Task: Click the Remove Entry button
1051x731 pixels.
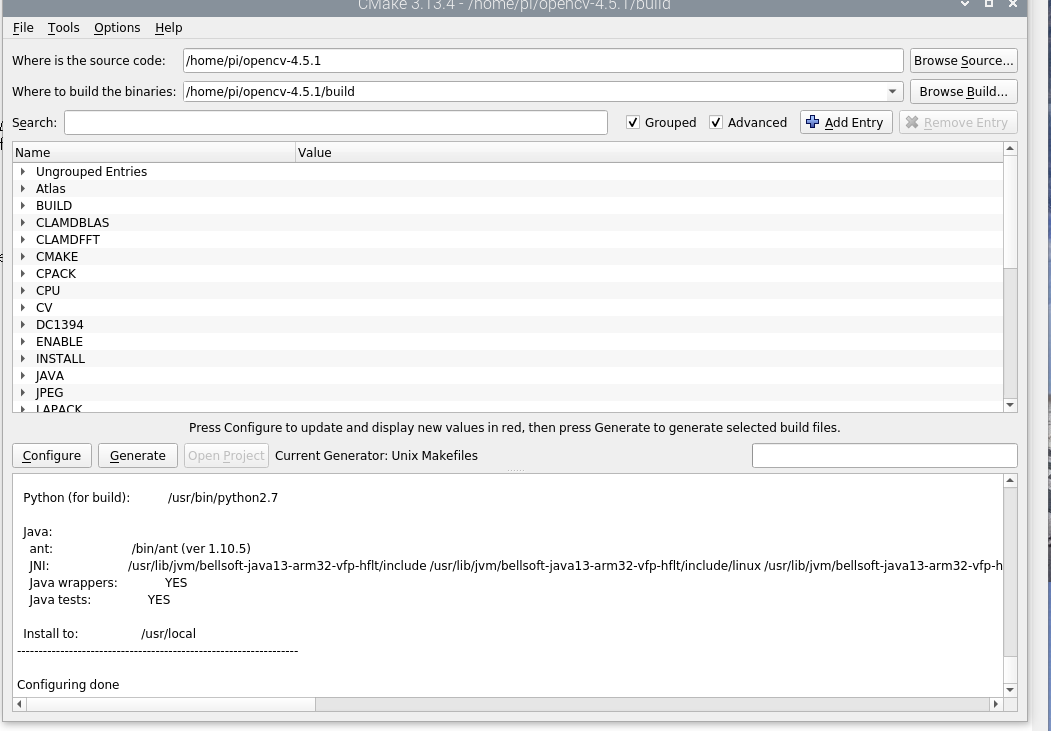Action: tap(958, 122)
